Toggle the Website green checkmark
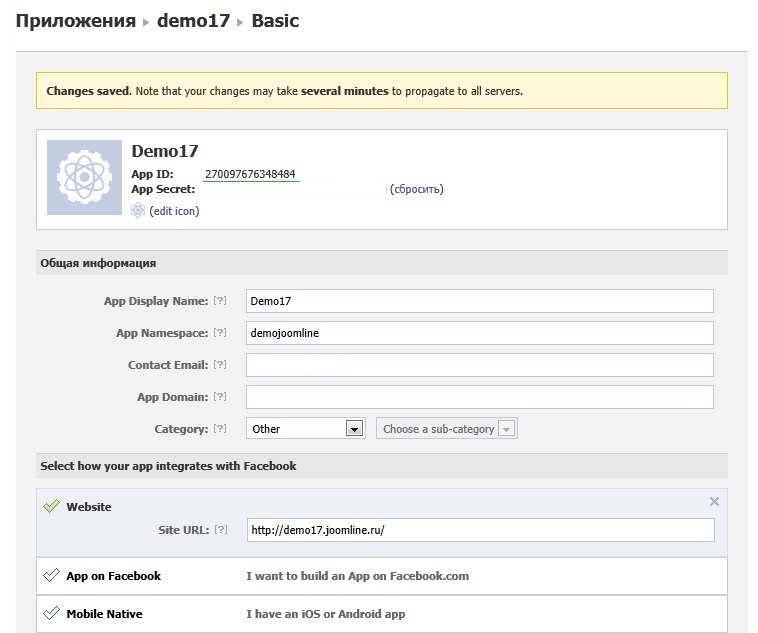This screenshot has width=758, height=633. coord(51,506)
